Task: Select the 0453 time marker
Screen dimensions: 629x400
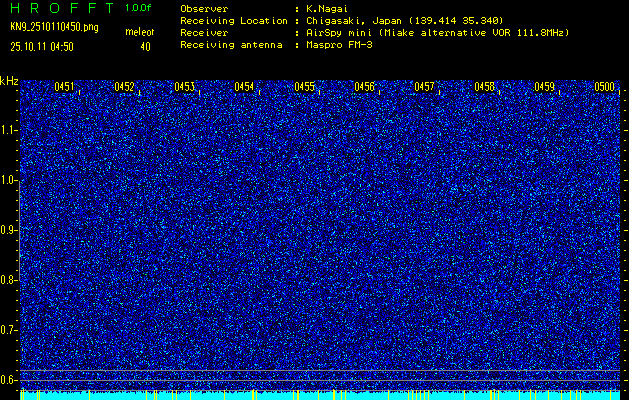Action: point(184,87)
